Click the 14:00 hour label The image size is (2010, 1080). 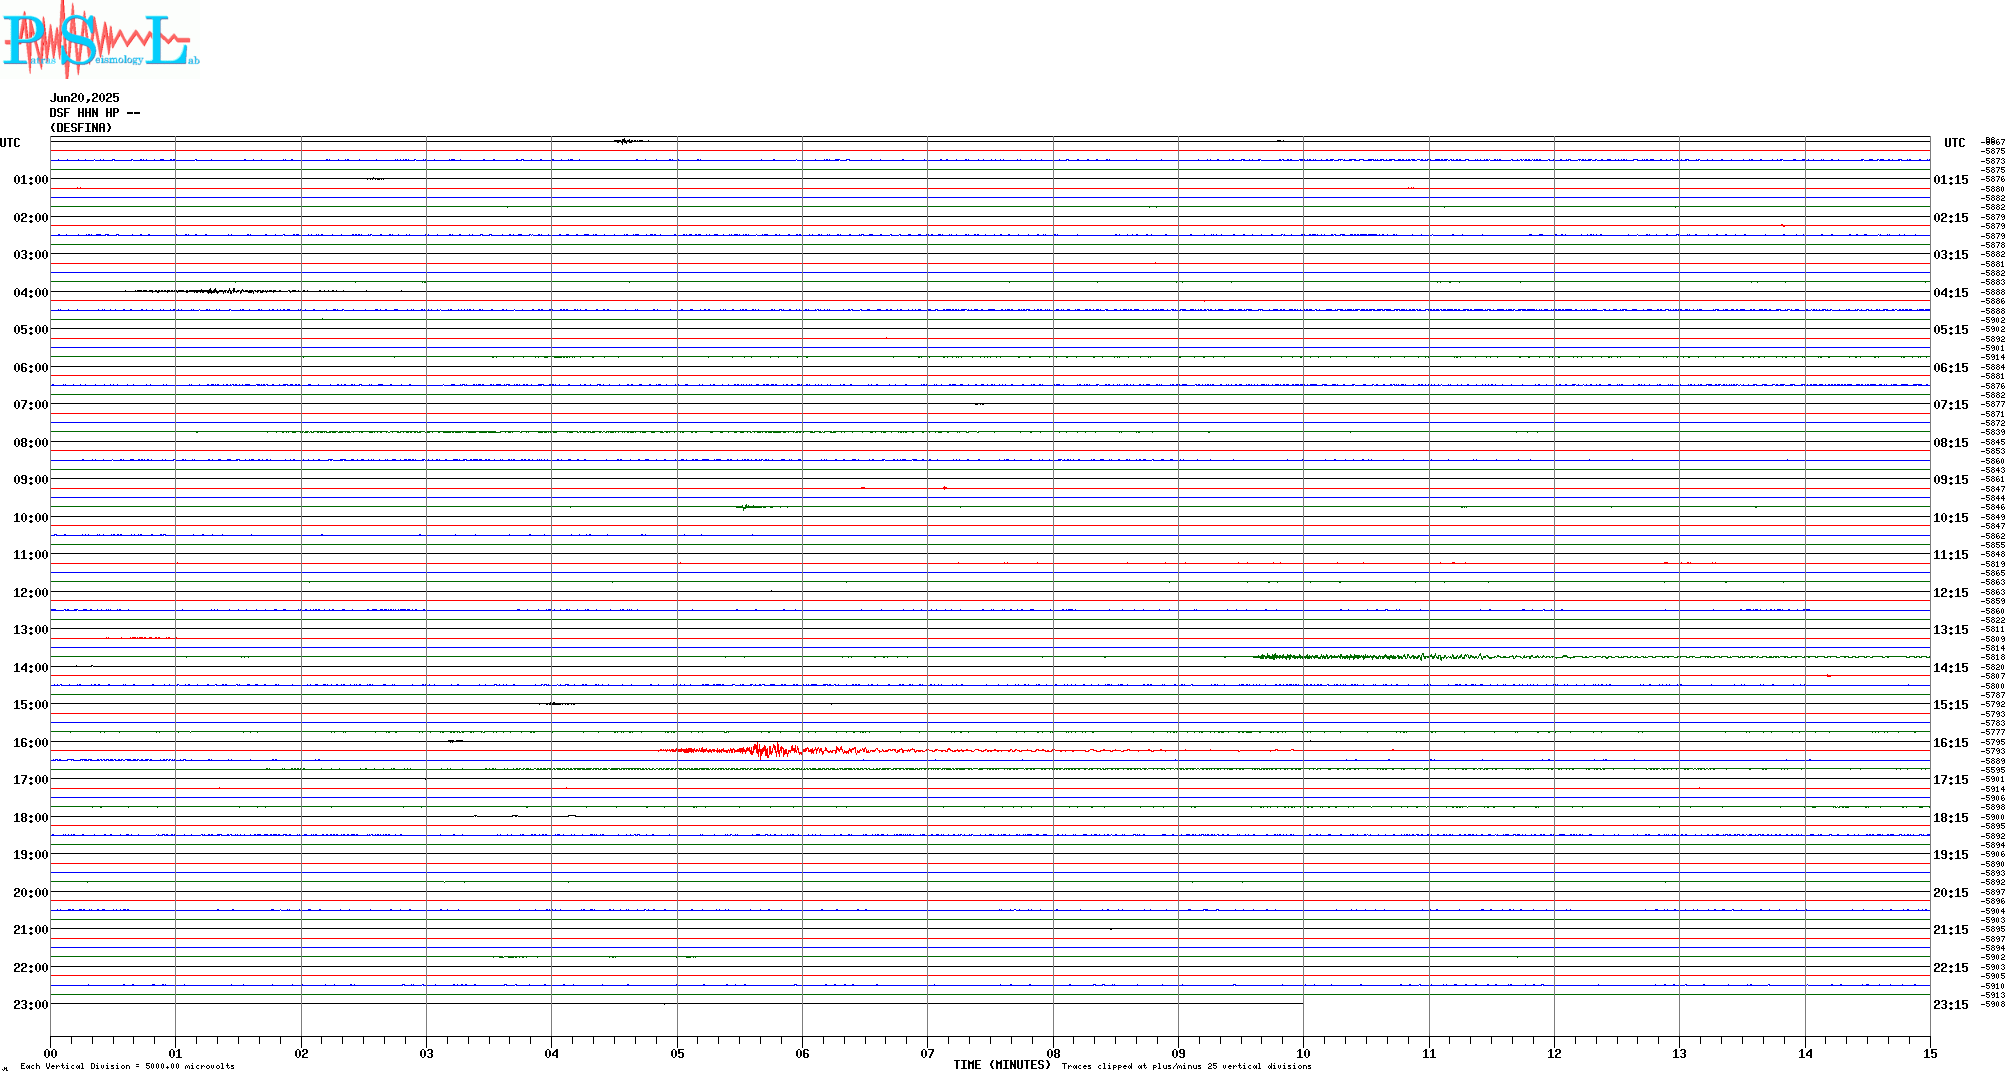tap(31, 668)
